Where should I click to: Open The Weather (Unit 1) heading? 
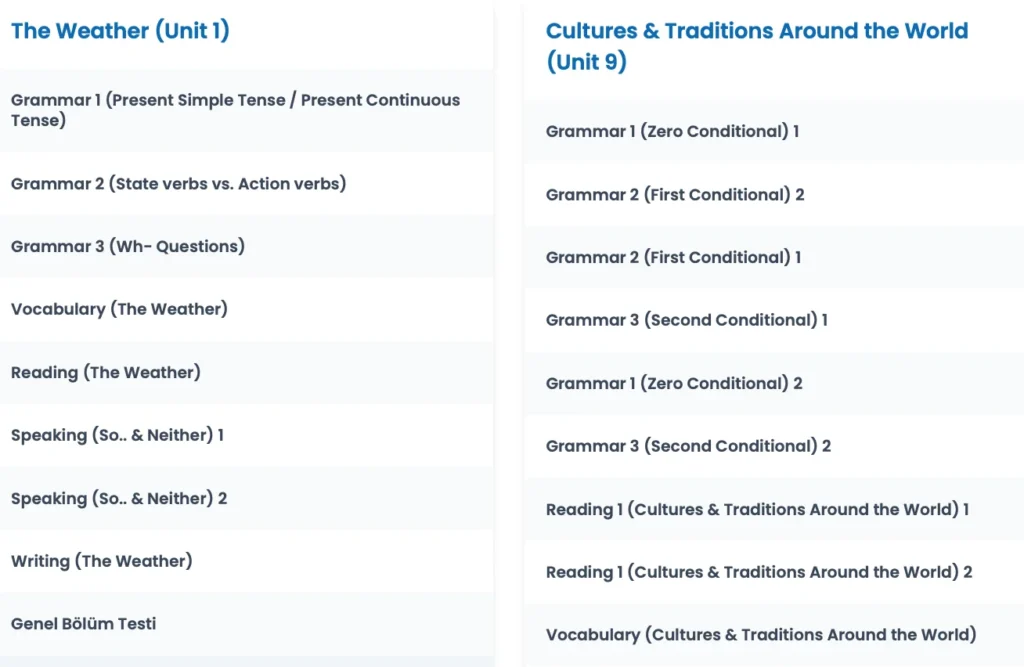120,31
